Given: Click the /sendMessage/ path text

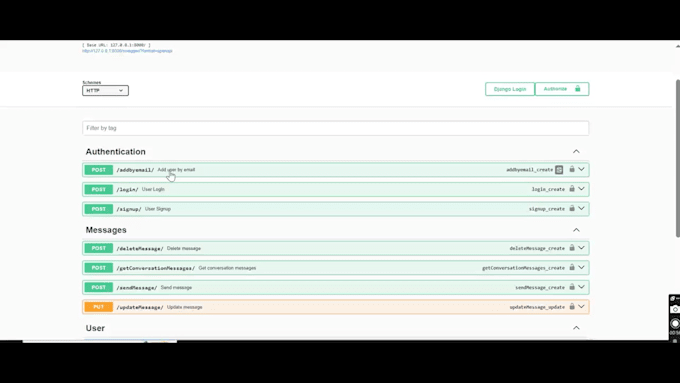Looking at the screenshot, I should click(x=137, y=288).
